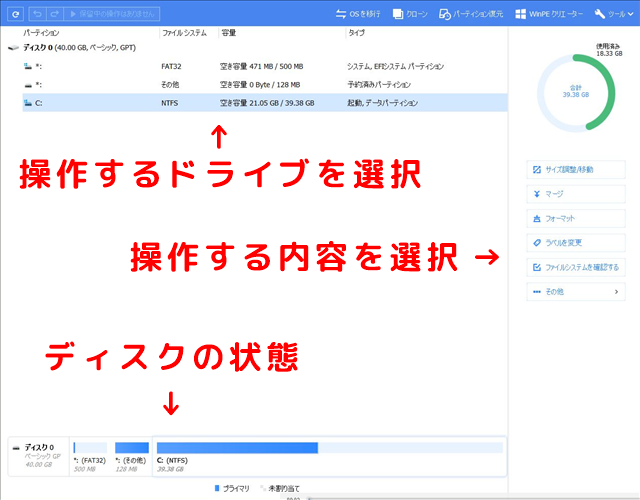The height and width of the screenshot is (500, 640).
Task: Click システム, EFIシステム パーティション text
Action: (395, 66)
